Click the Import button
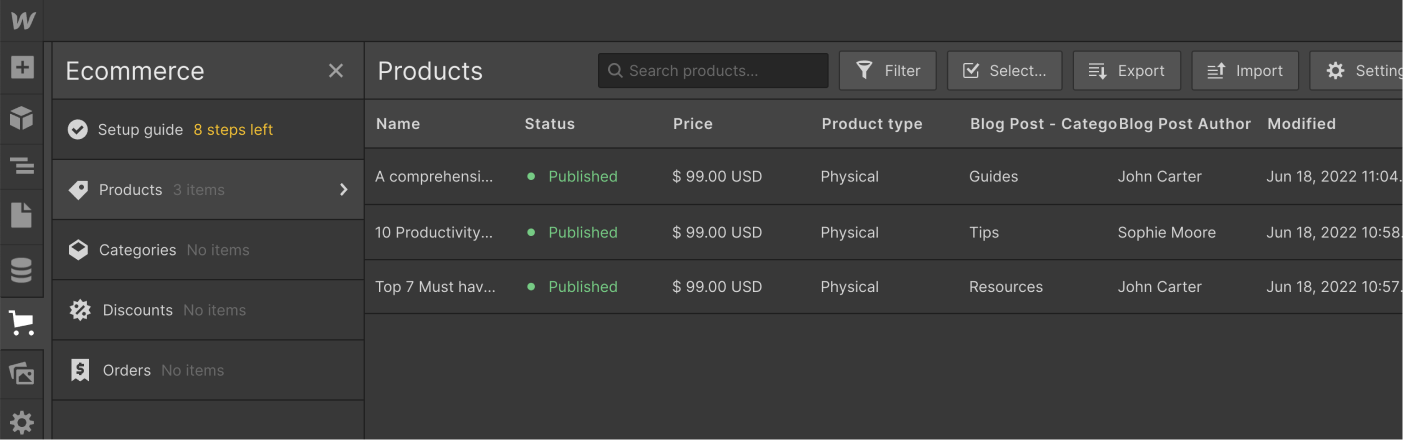1403x440 pixels. click(1245, 71)
